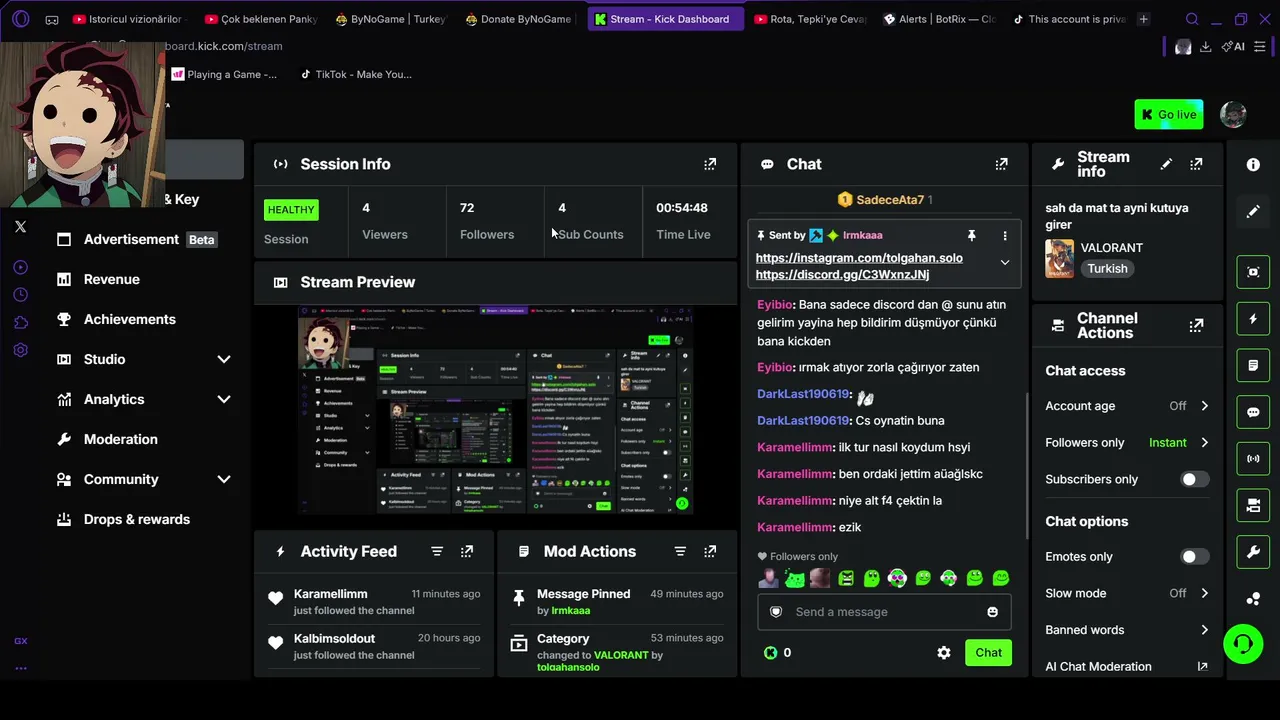Open Playing a Game bookmark

(224, 74)
